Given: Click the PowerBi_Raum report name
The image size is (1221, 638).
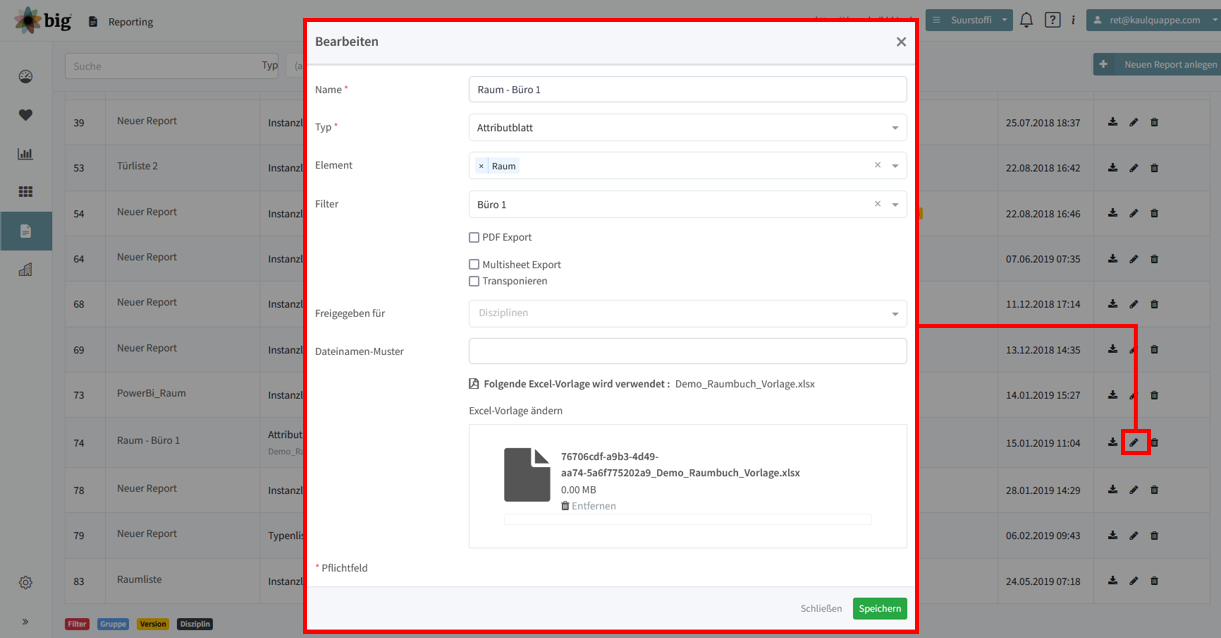Looking at the screenshot, I should [152, 393].
